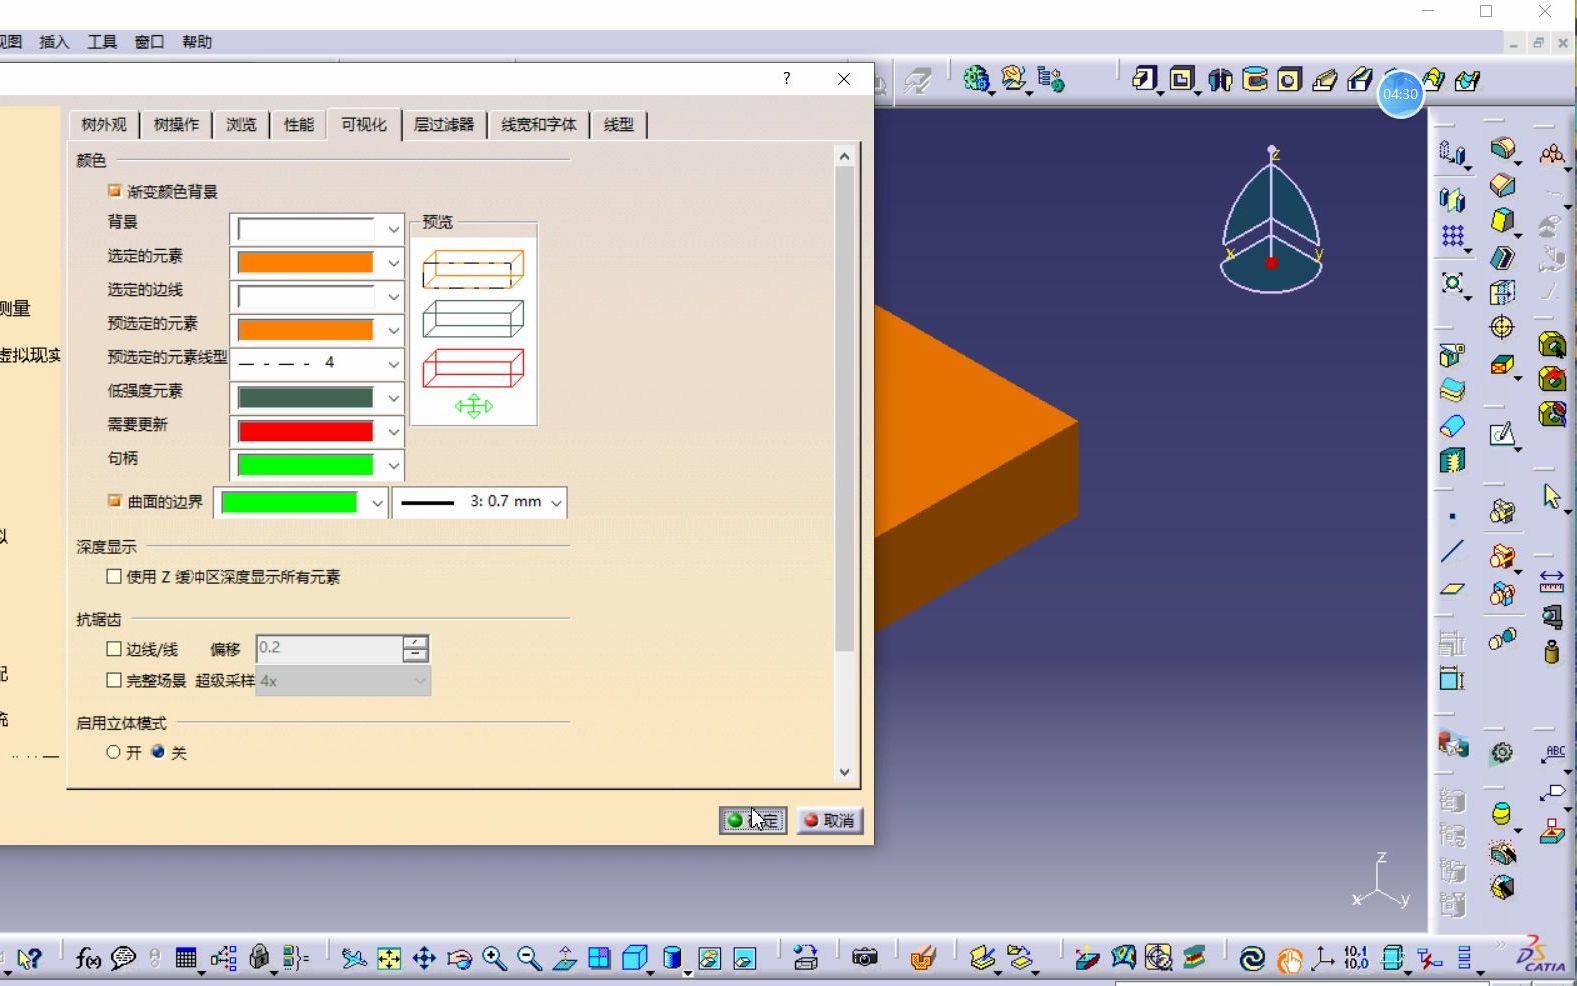Open the 帮助 menu
The width and height of the screenshot is (1577, 986).
click(x=197, y=42)
